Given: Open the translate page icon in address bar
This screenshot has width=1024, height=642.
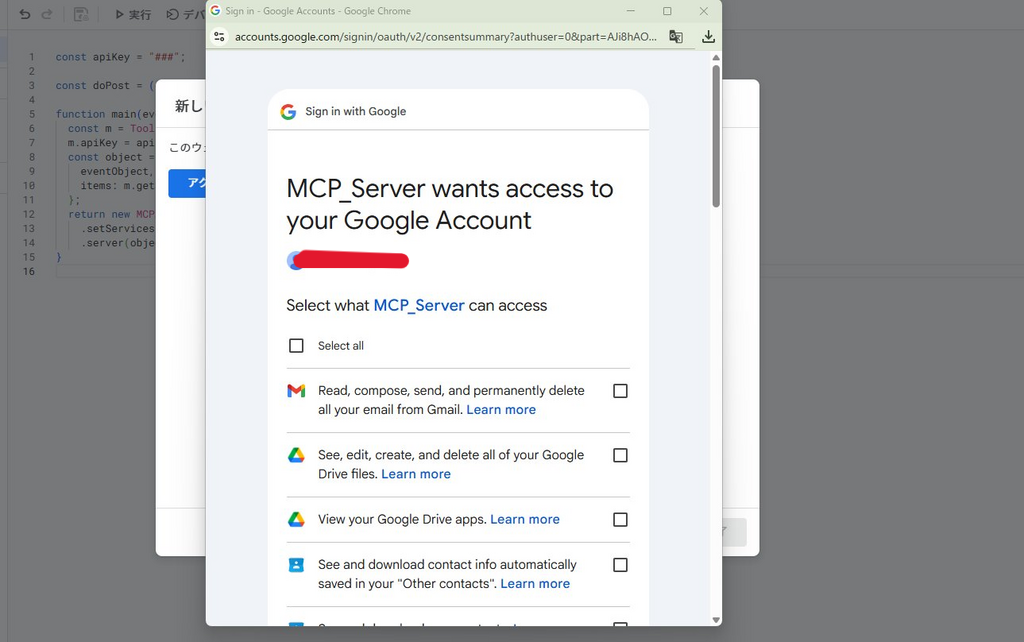Looking at the screenshot, I should pyautogui.click(x=676, y=37).
